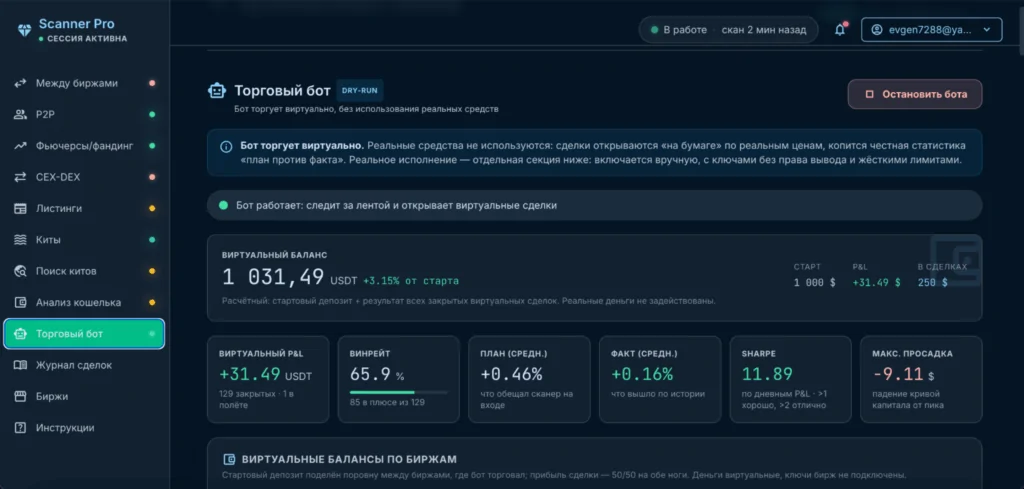This screenshot has width=1024, height=489.
Task: Stop the bot with Остановить бота button
Action: click(x=915, y=94)
